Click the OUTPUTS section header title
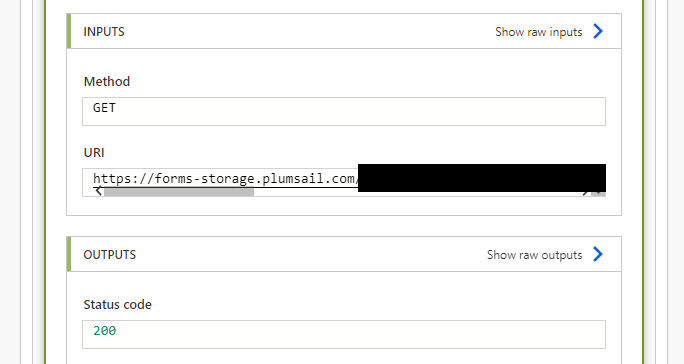684x364 pixels. point(109,255)
